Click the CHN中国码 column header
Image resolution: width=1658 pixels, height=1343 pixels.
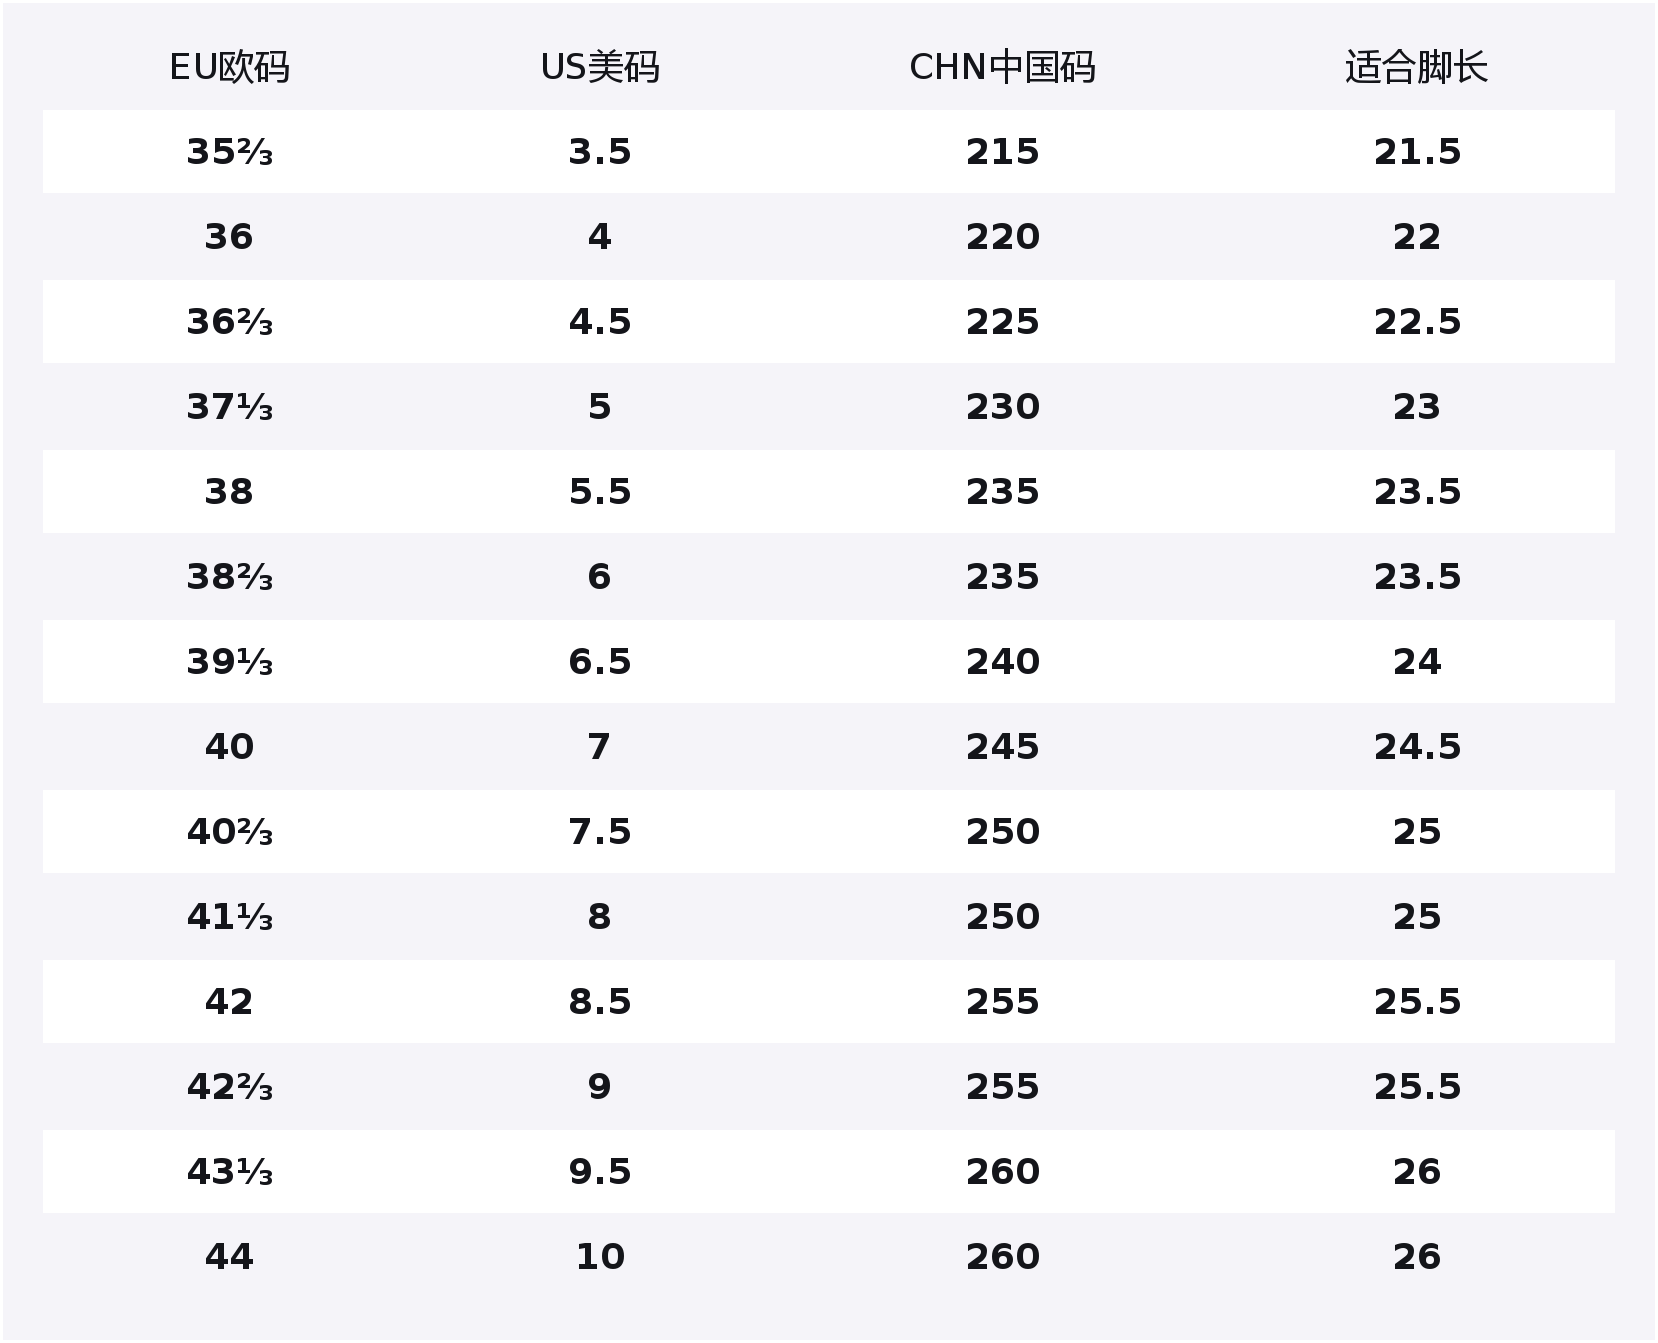(x=1002, y=67)
